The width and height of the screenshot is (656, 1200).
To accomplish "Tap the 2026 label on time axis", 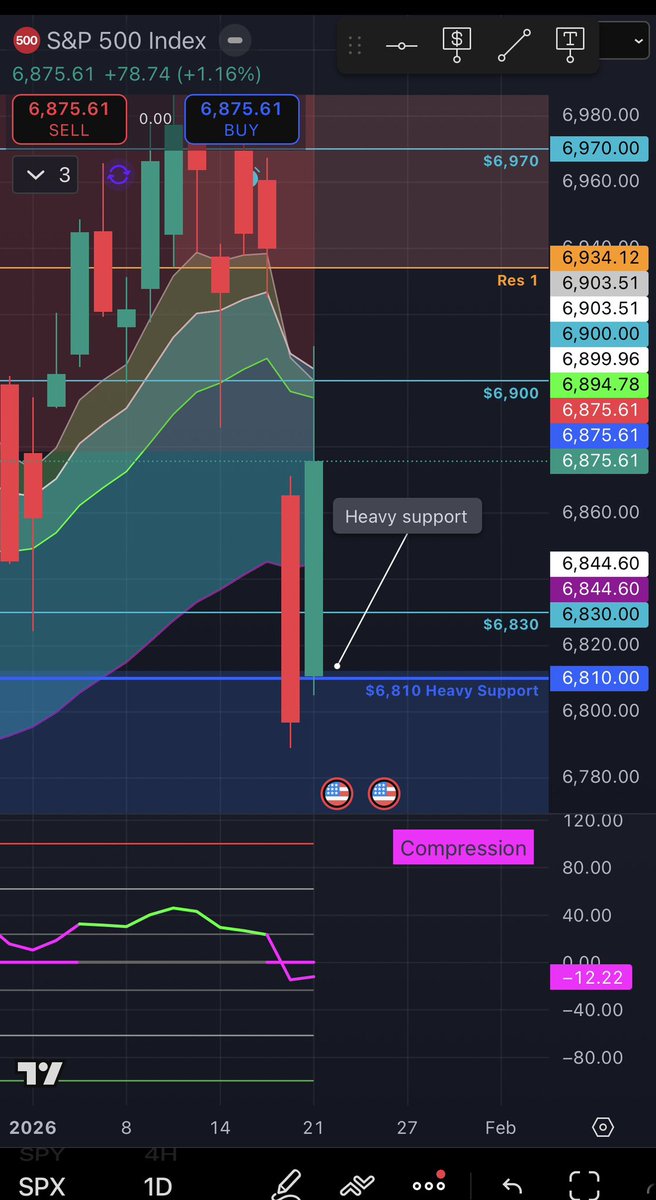I will (x=32, y=1127).
